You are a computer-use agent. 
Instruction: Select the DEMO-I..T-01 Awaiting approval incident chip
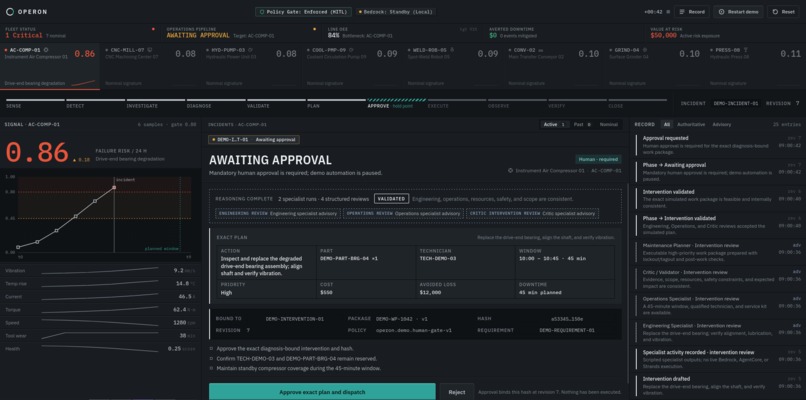coord(254,140)
